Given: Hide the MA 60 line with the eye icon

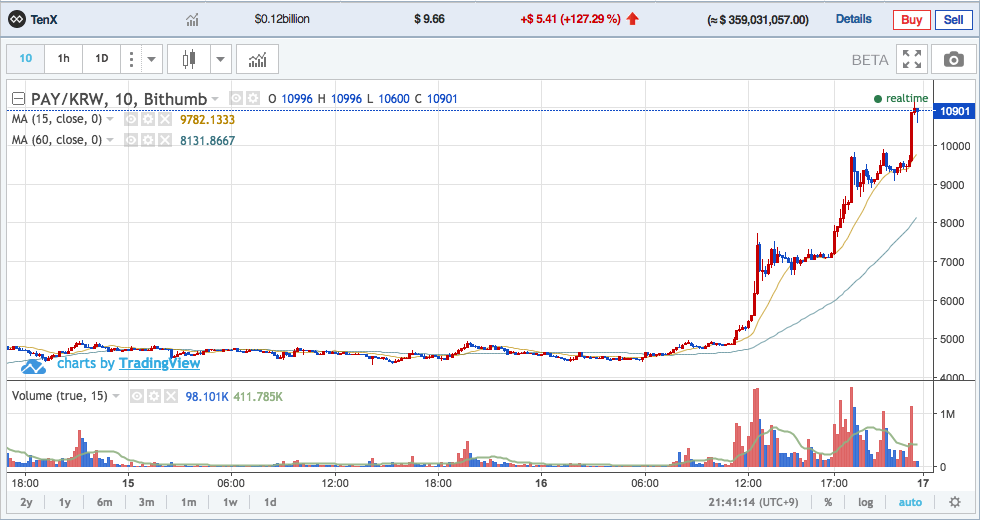Looking at the screenshot, I should tap(131, 140).
